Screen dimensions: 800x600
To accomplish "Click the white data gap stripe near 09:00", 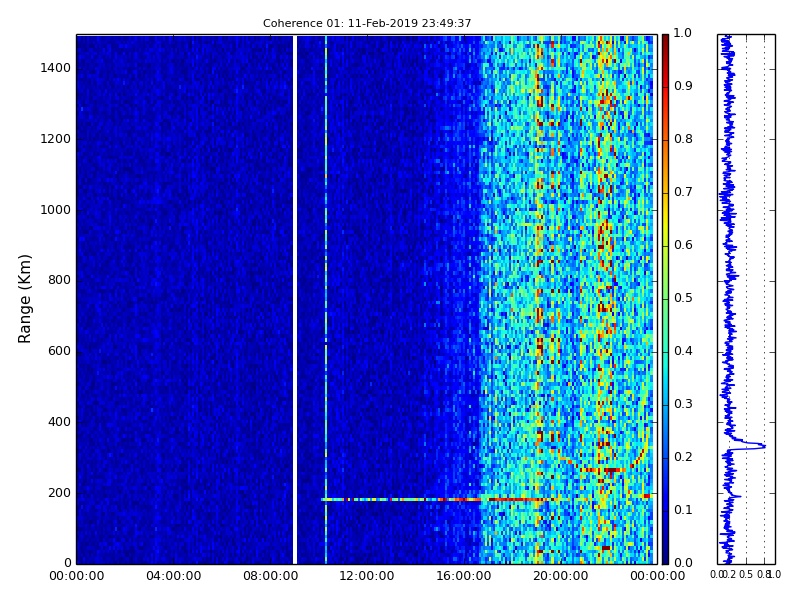I will [295, 299].
